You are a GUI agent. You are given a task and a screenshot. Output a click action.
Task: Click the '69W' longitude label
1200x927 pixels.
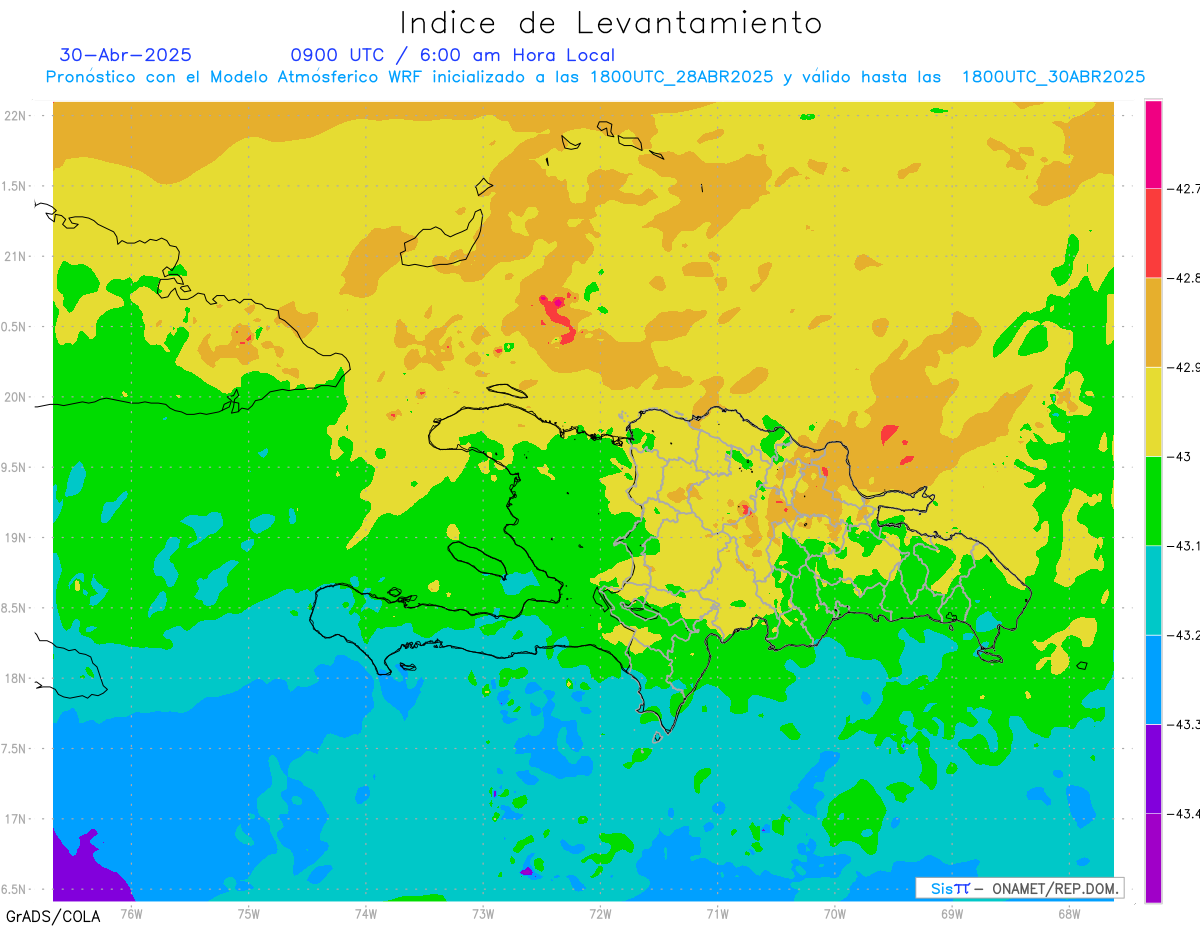tap(952, 913)
